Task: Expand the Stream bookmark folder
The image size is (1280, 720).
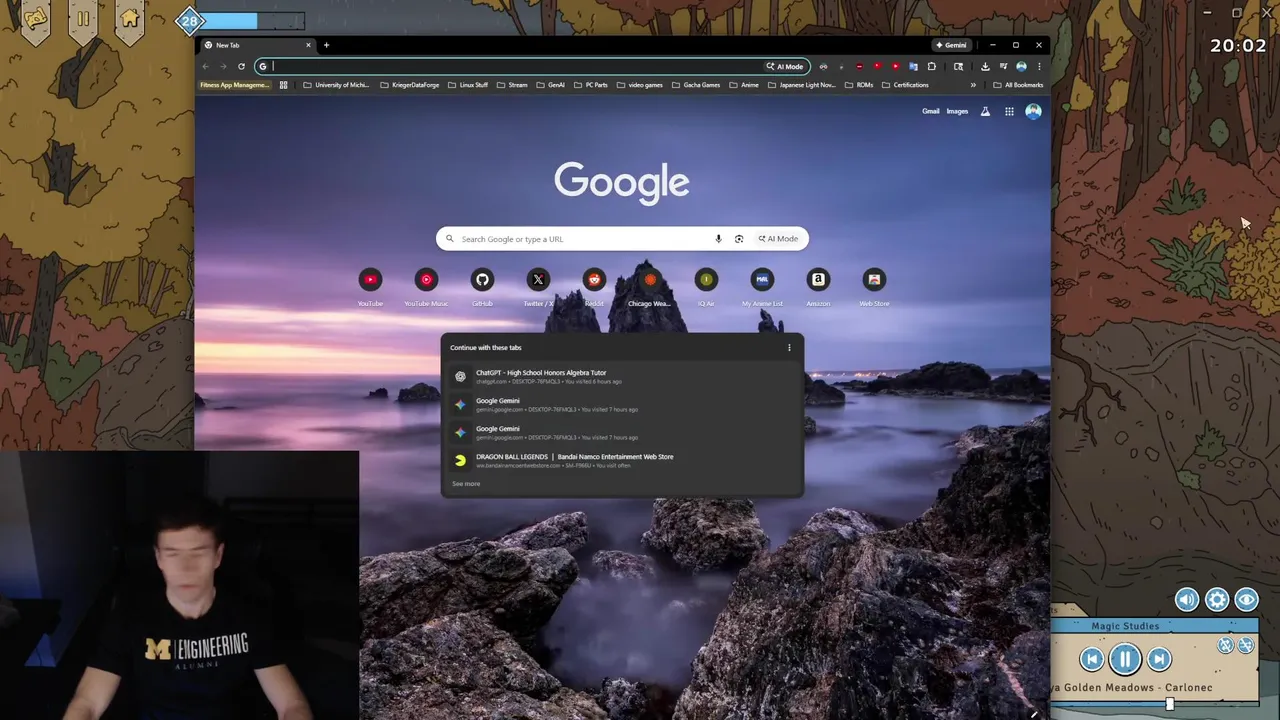Action: point(512,85)
